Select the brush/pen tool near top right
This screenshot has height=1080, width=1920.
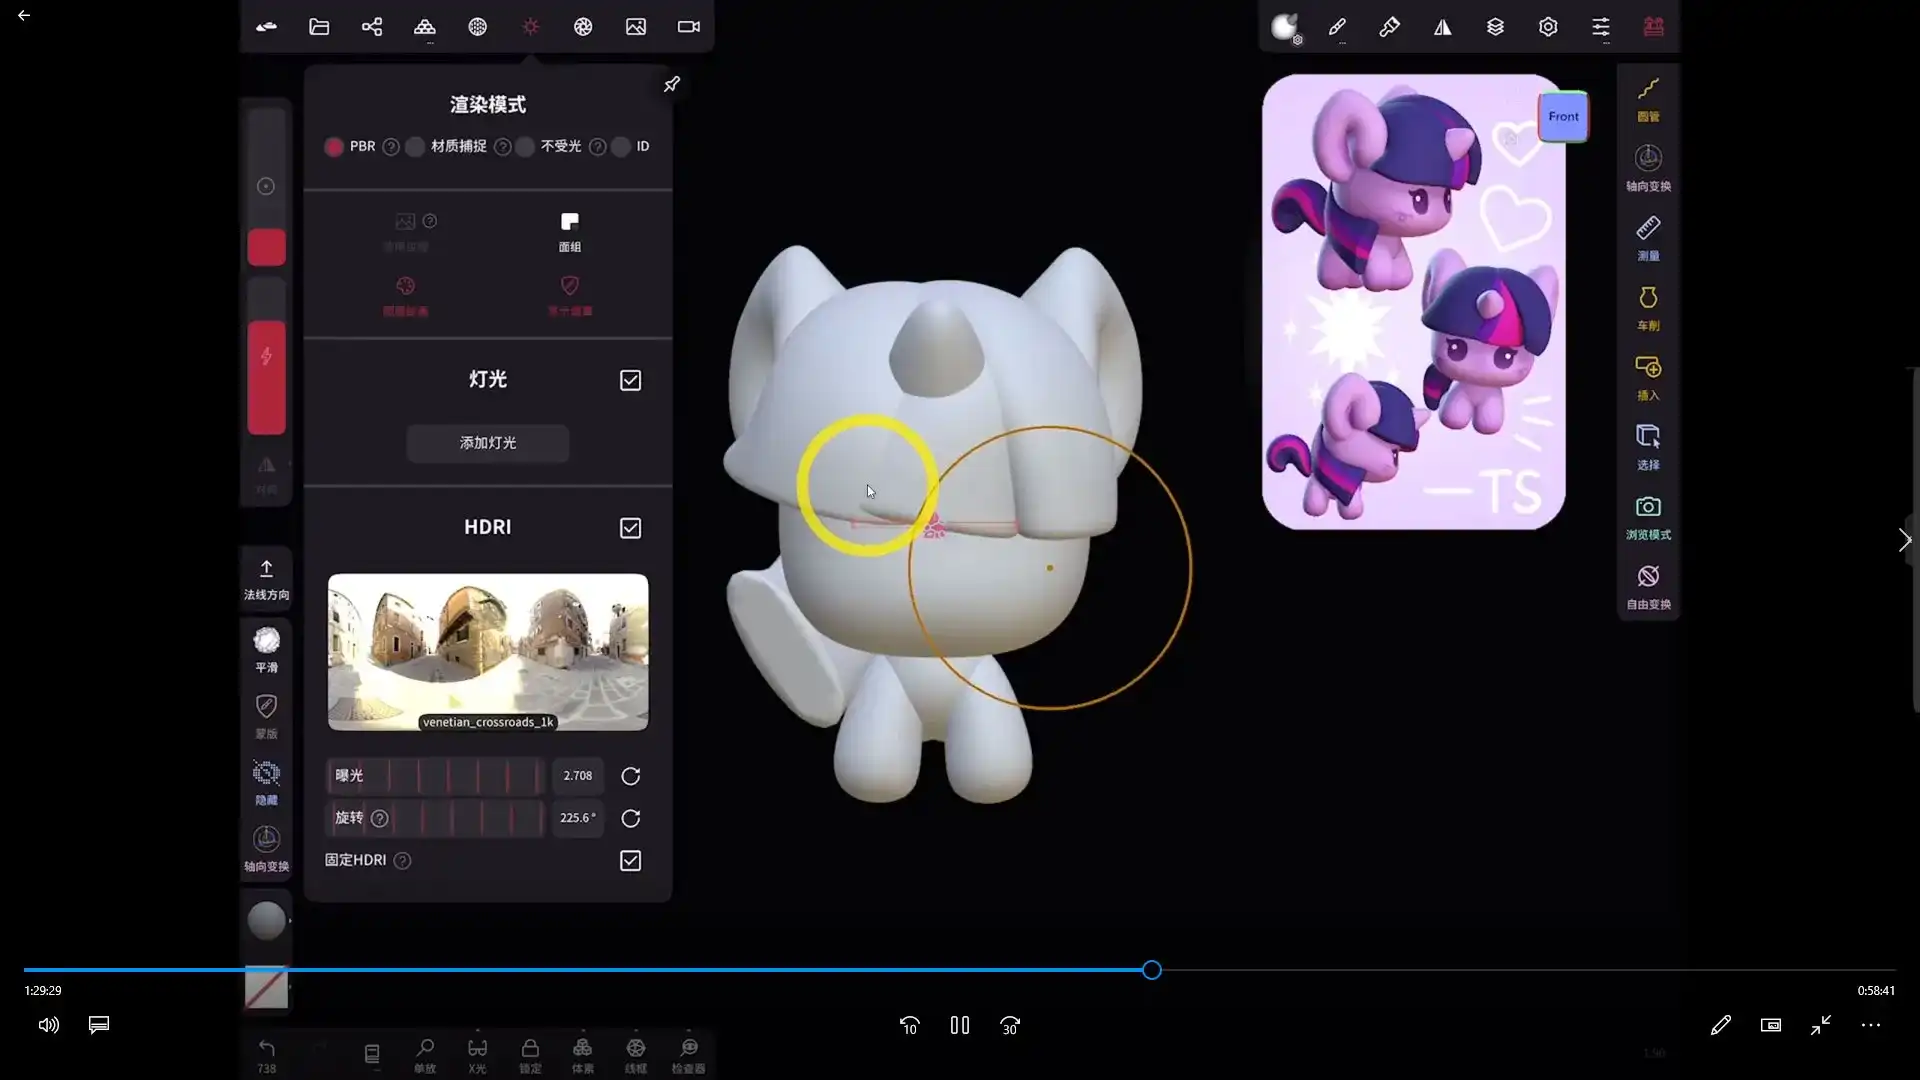[1337, 27]
